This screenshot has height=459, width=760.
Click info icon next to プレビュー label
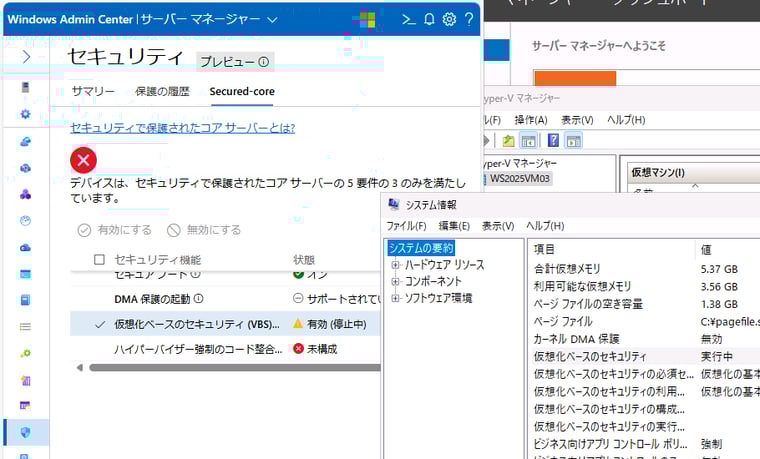263,62
